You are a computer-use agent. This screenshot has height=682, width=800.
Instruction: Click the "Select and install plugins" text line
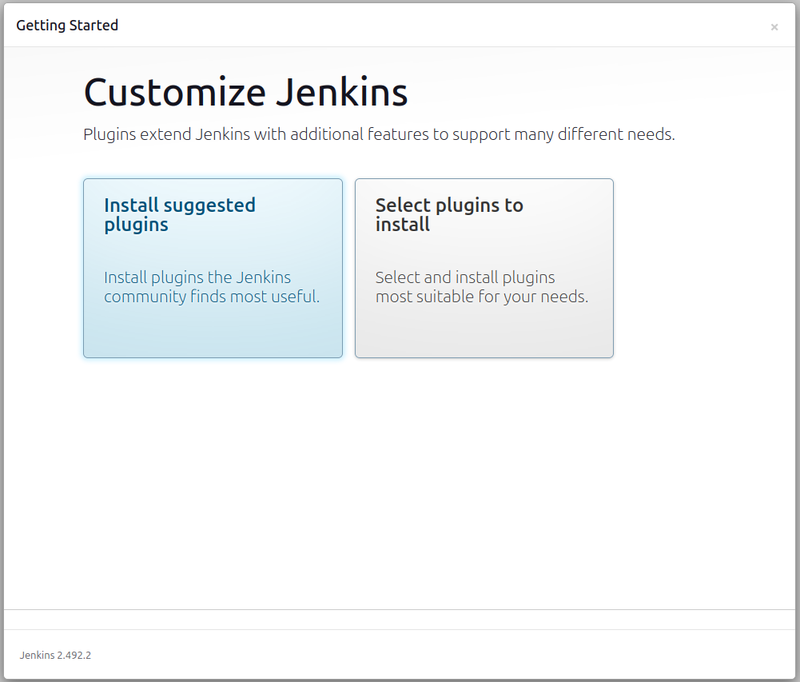pos(465,277)
